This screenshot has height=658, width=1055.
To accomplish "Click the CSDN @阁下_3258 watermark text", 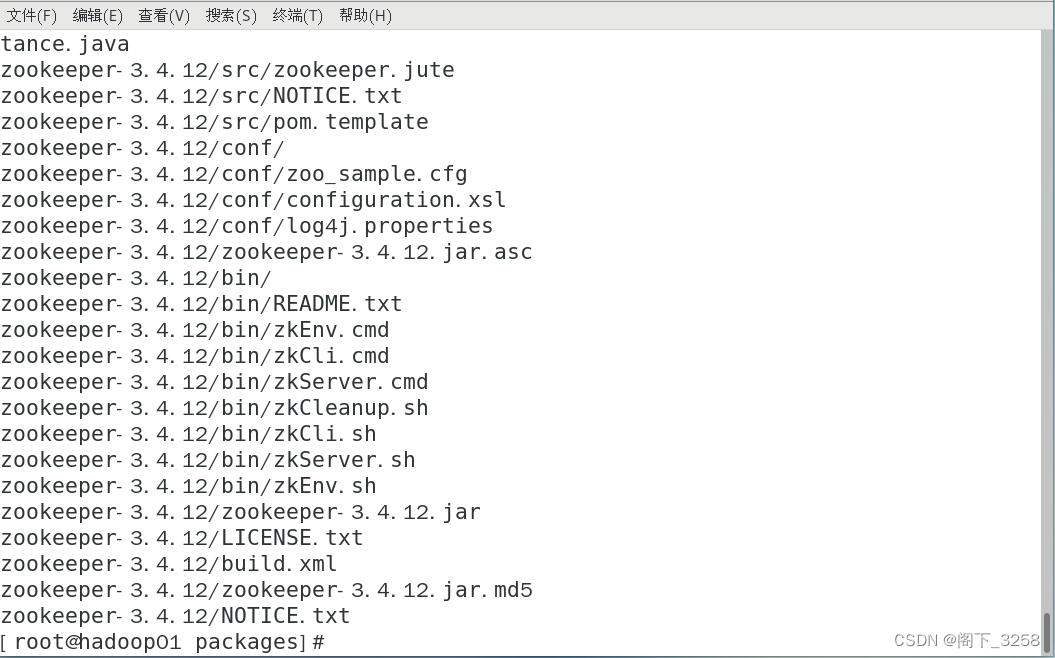I will (965, 639).
